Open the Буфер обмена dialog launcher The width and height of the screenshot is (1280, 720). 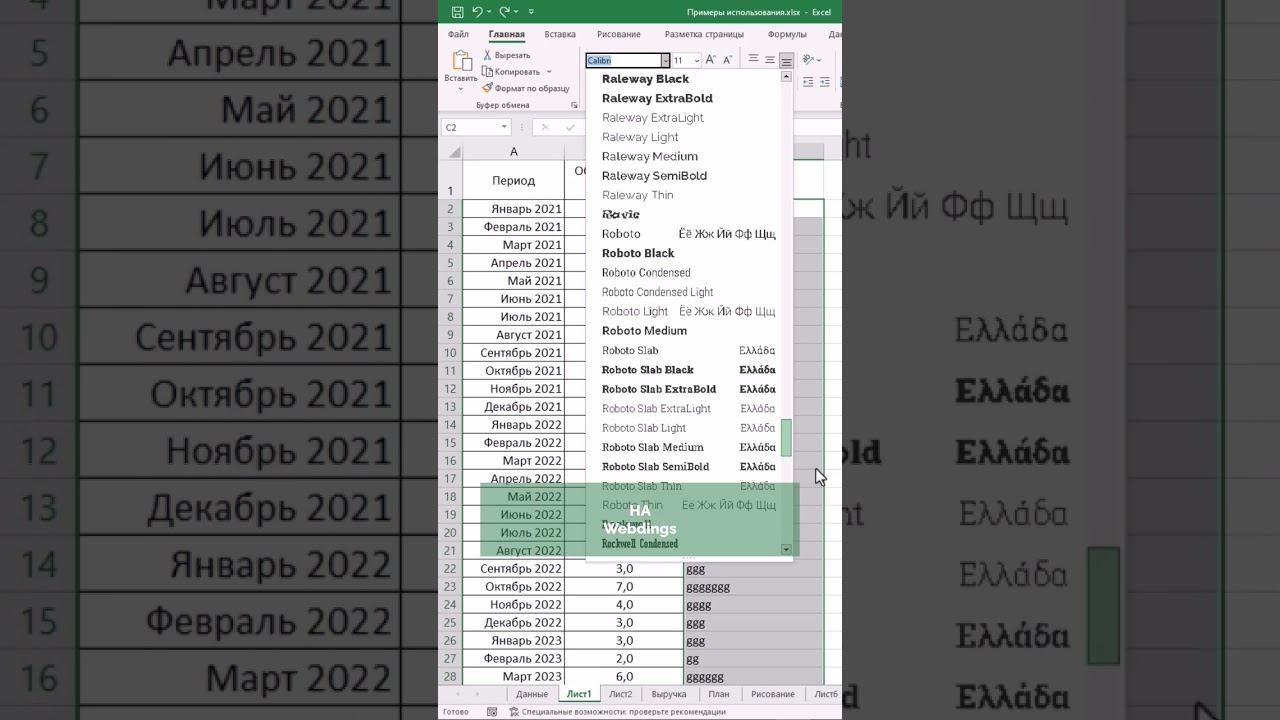coord(574,105)
